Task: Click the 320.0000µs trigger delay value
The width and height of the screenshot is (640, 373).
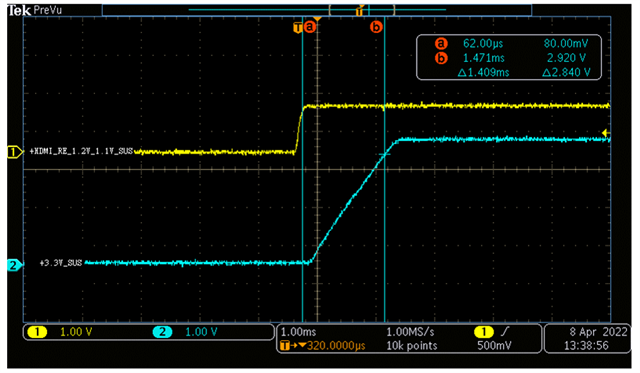Action: click(x=336, y=346)
